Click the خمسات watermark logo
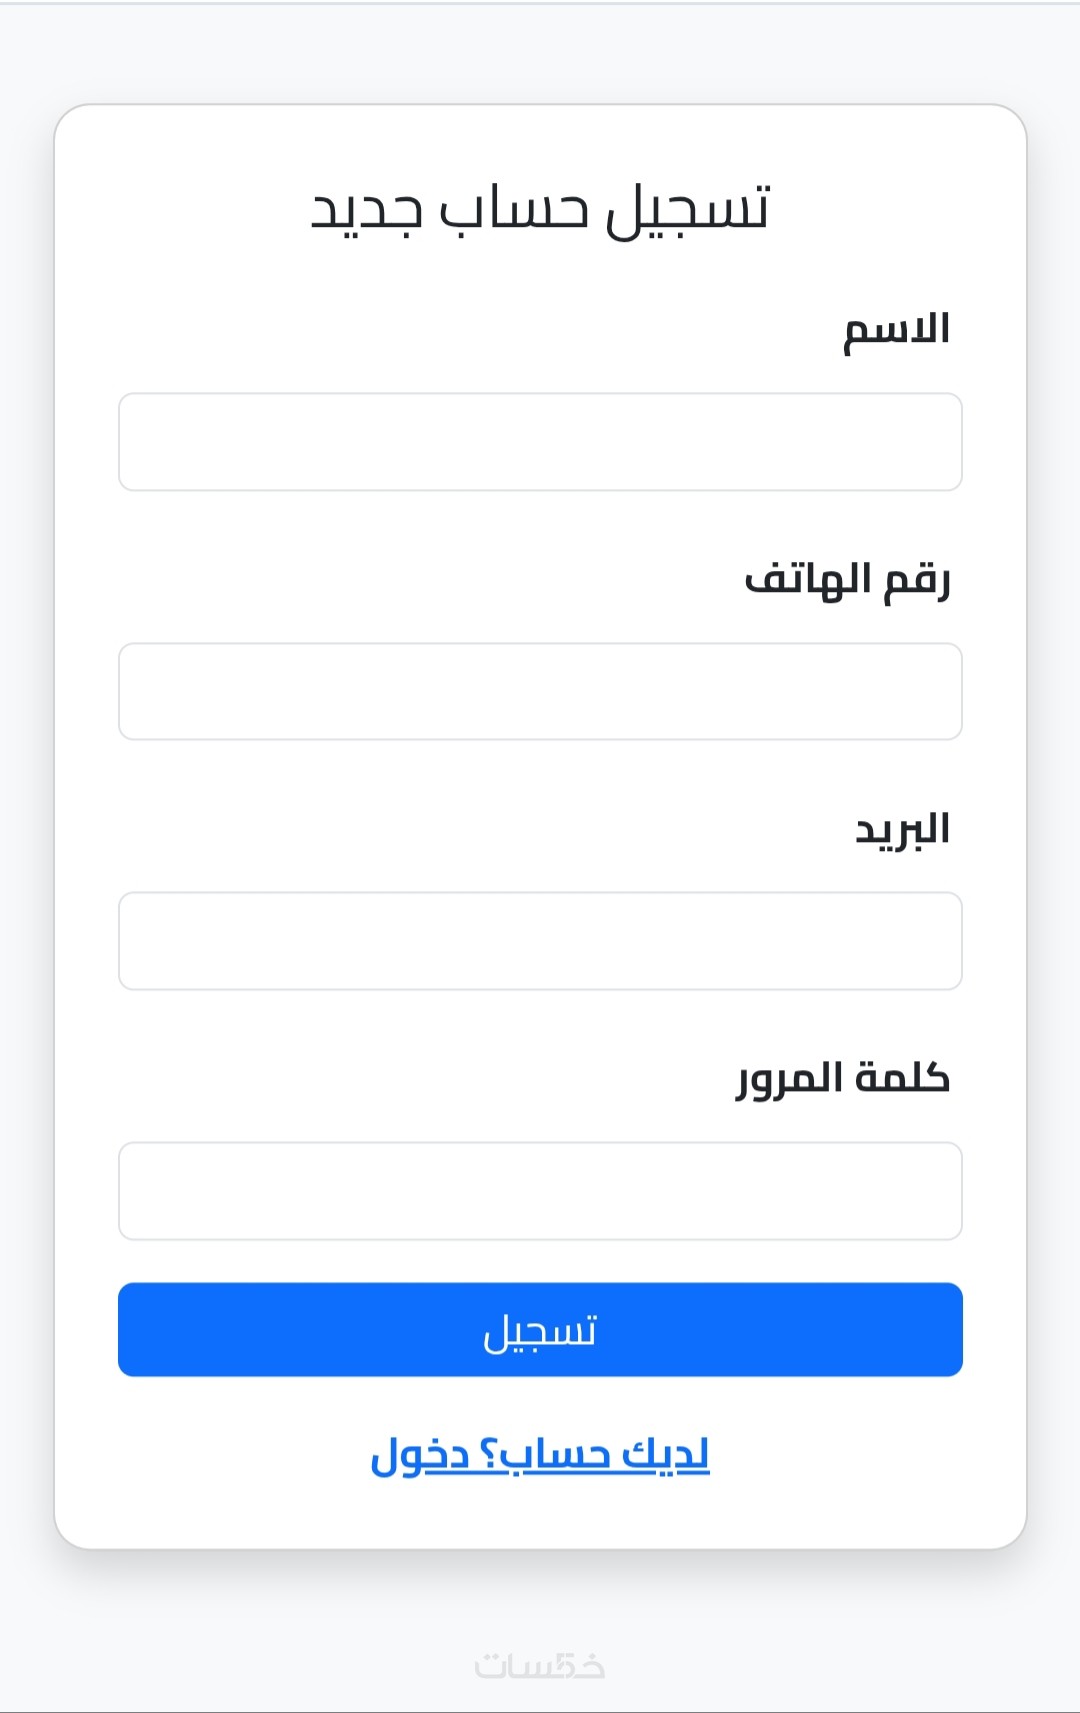This screenshot has width=1080, height=1713. point(540,1666)
